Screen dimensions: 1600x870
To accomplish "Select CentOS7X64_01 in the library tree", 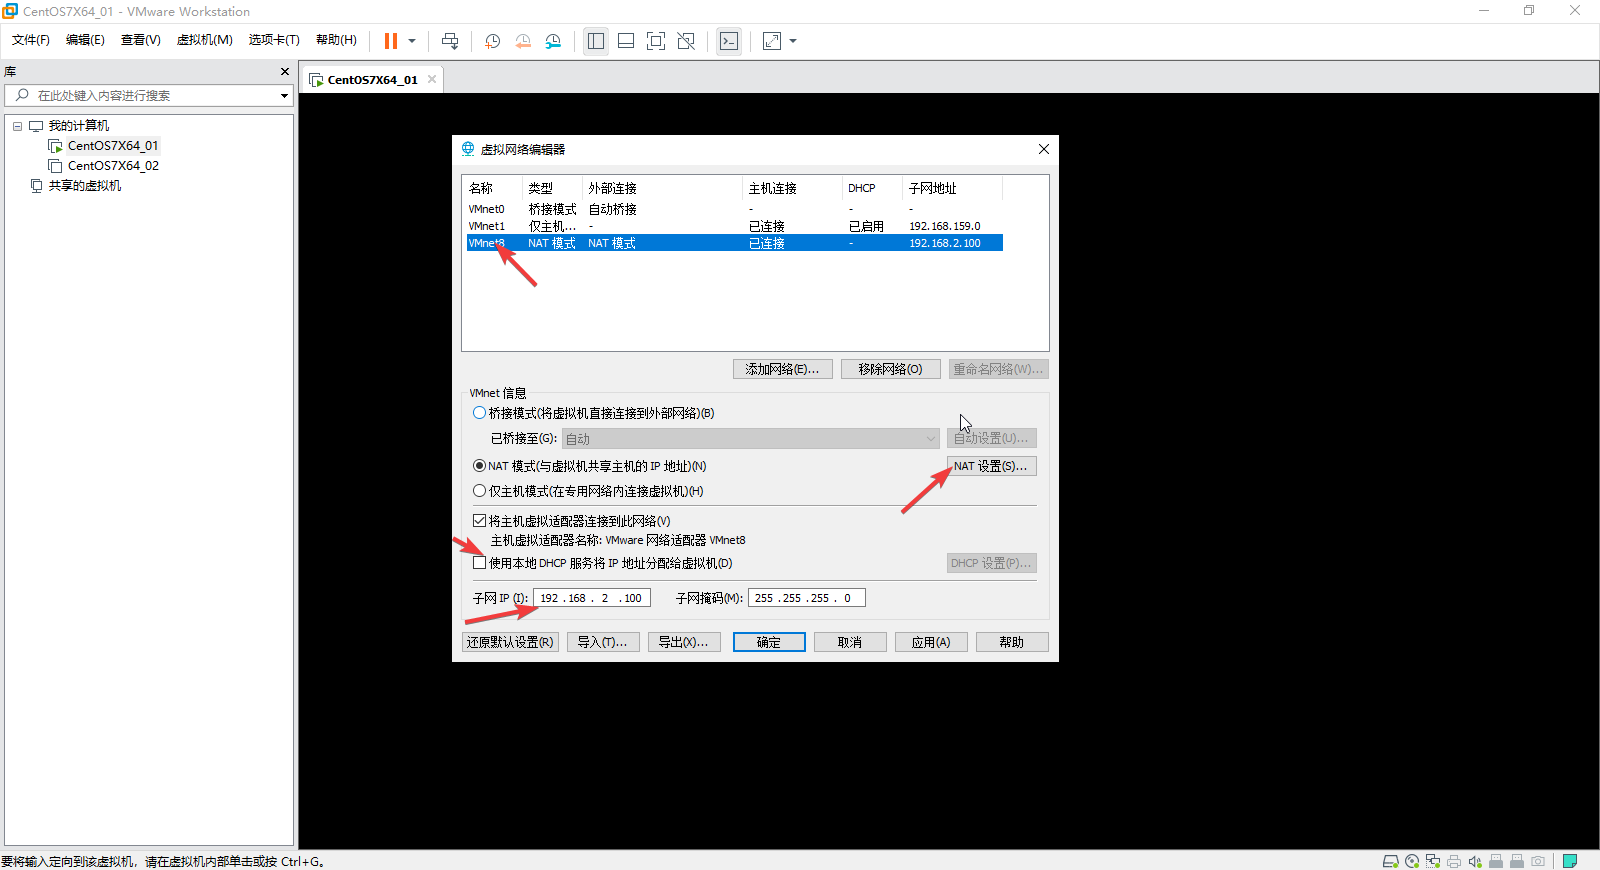I will (112, 146).
